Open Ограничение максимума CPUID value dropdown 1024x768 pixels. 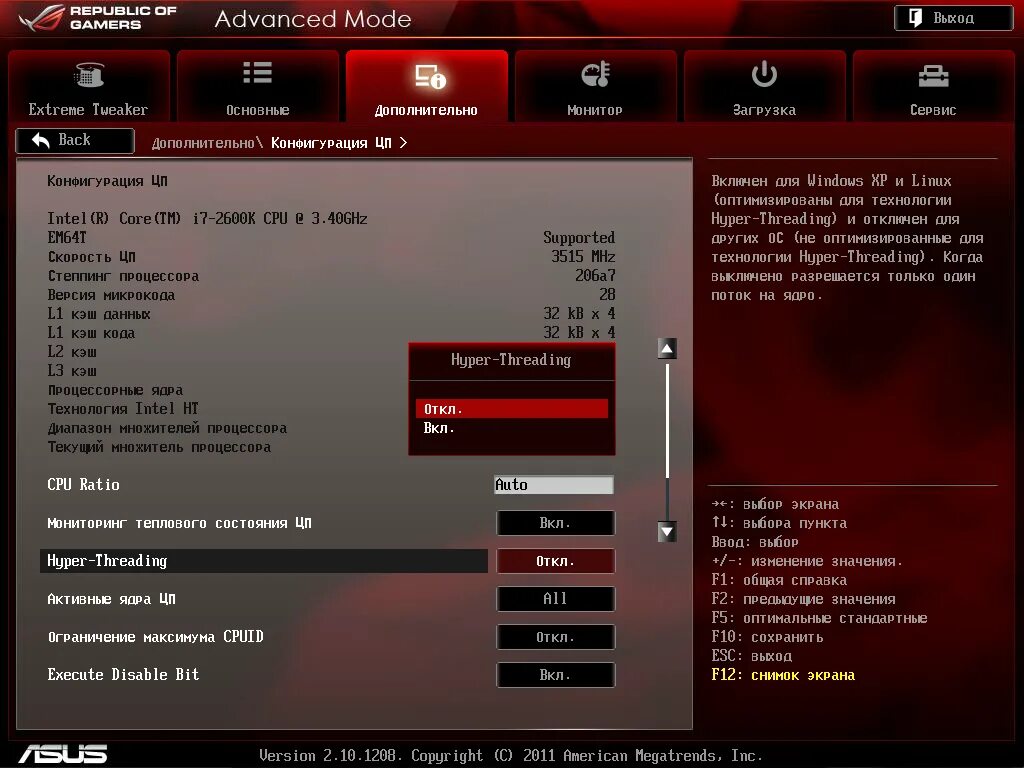coord(555,637)
